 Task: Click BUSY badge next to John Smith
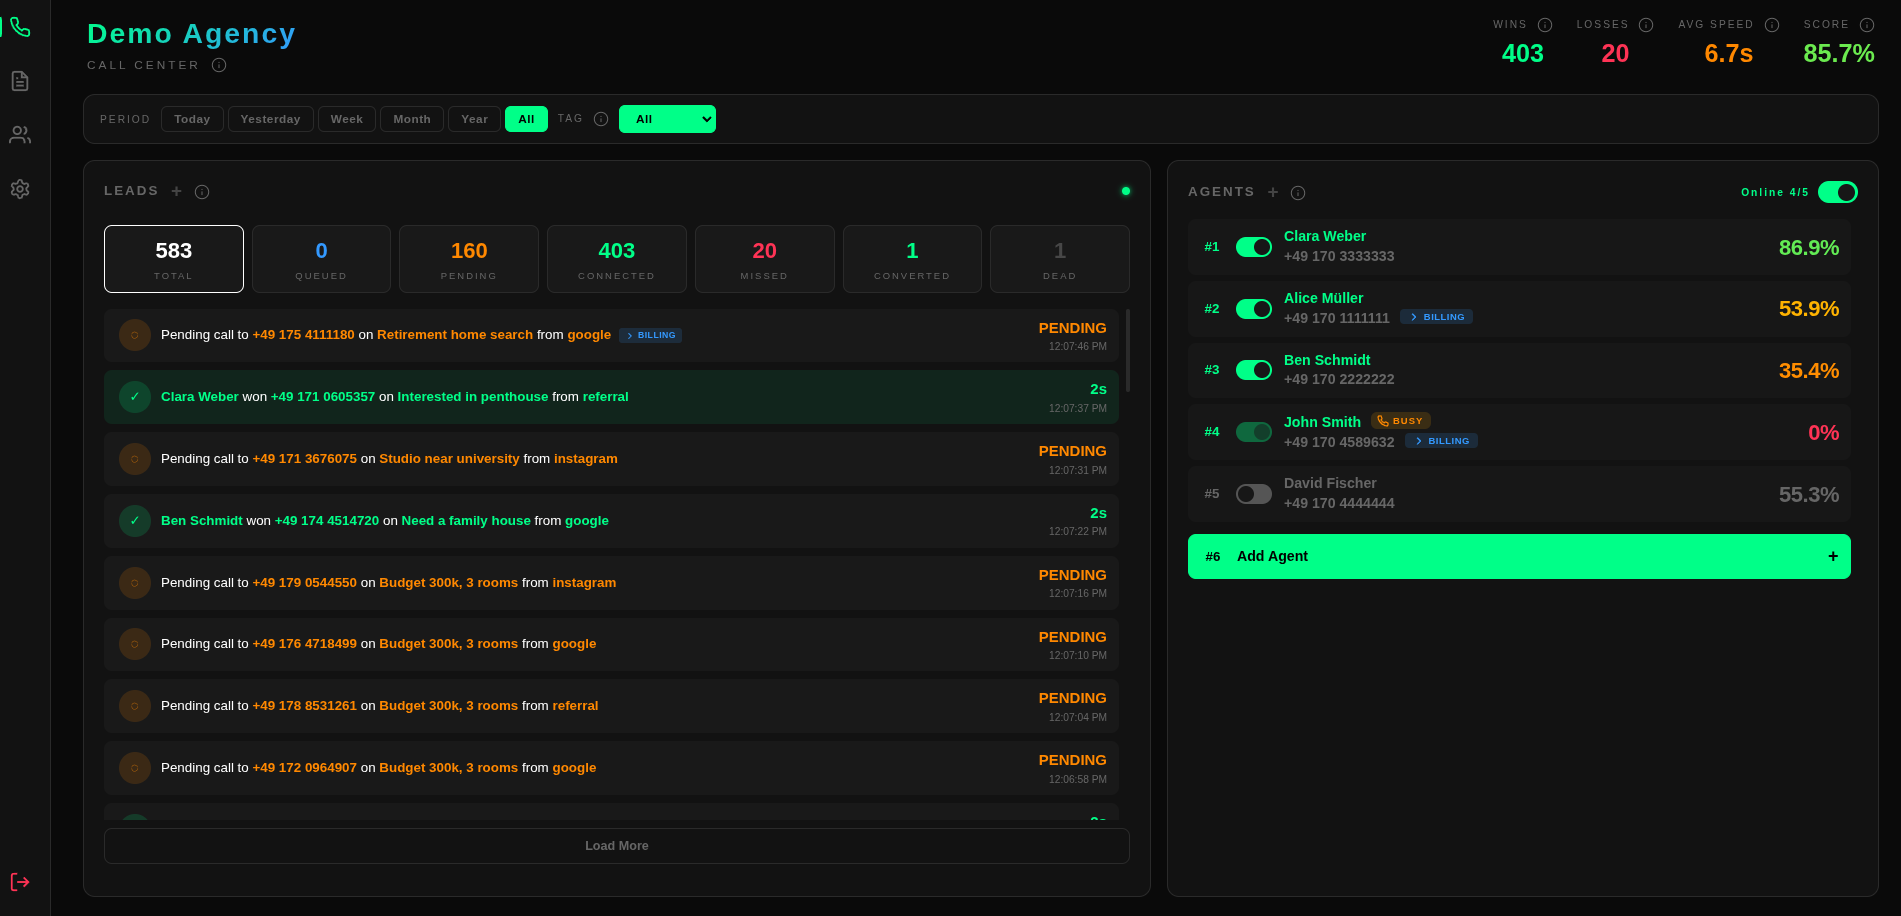[x=1400, y=421]
